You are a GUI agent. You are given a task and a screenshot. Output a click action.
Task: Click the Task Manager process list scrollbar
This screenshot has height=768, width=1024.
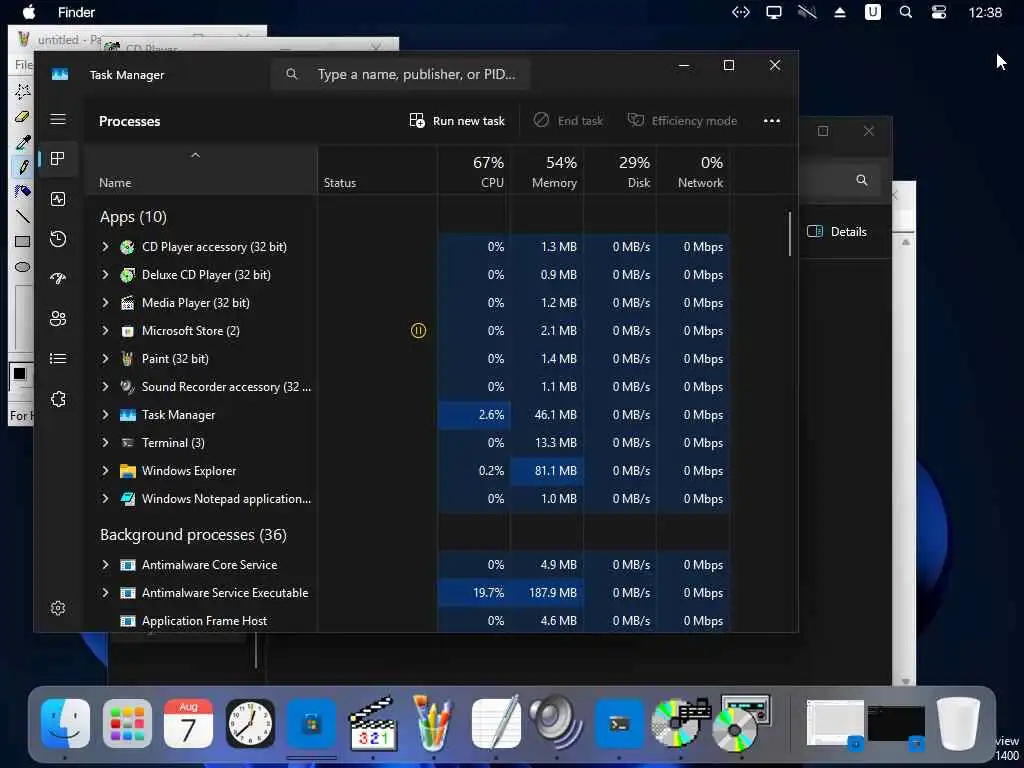coord(790,234)
